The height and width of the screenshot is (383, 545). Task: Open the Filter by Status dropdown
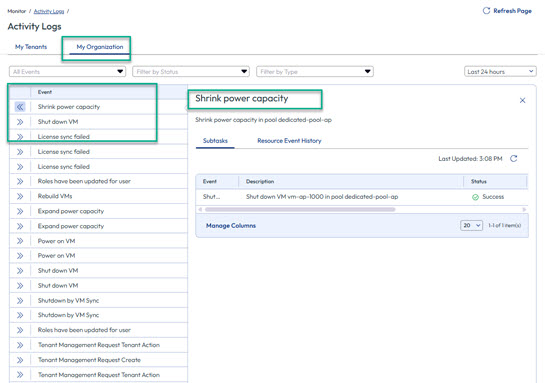tap(191, 72)
